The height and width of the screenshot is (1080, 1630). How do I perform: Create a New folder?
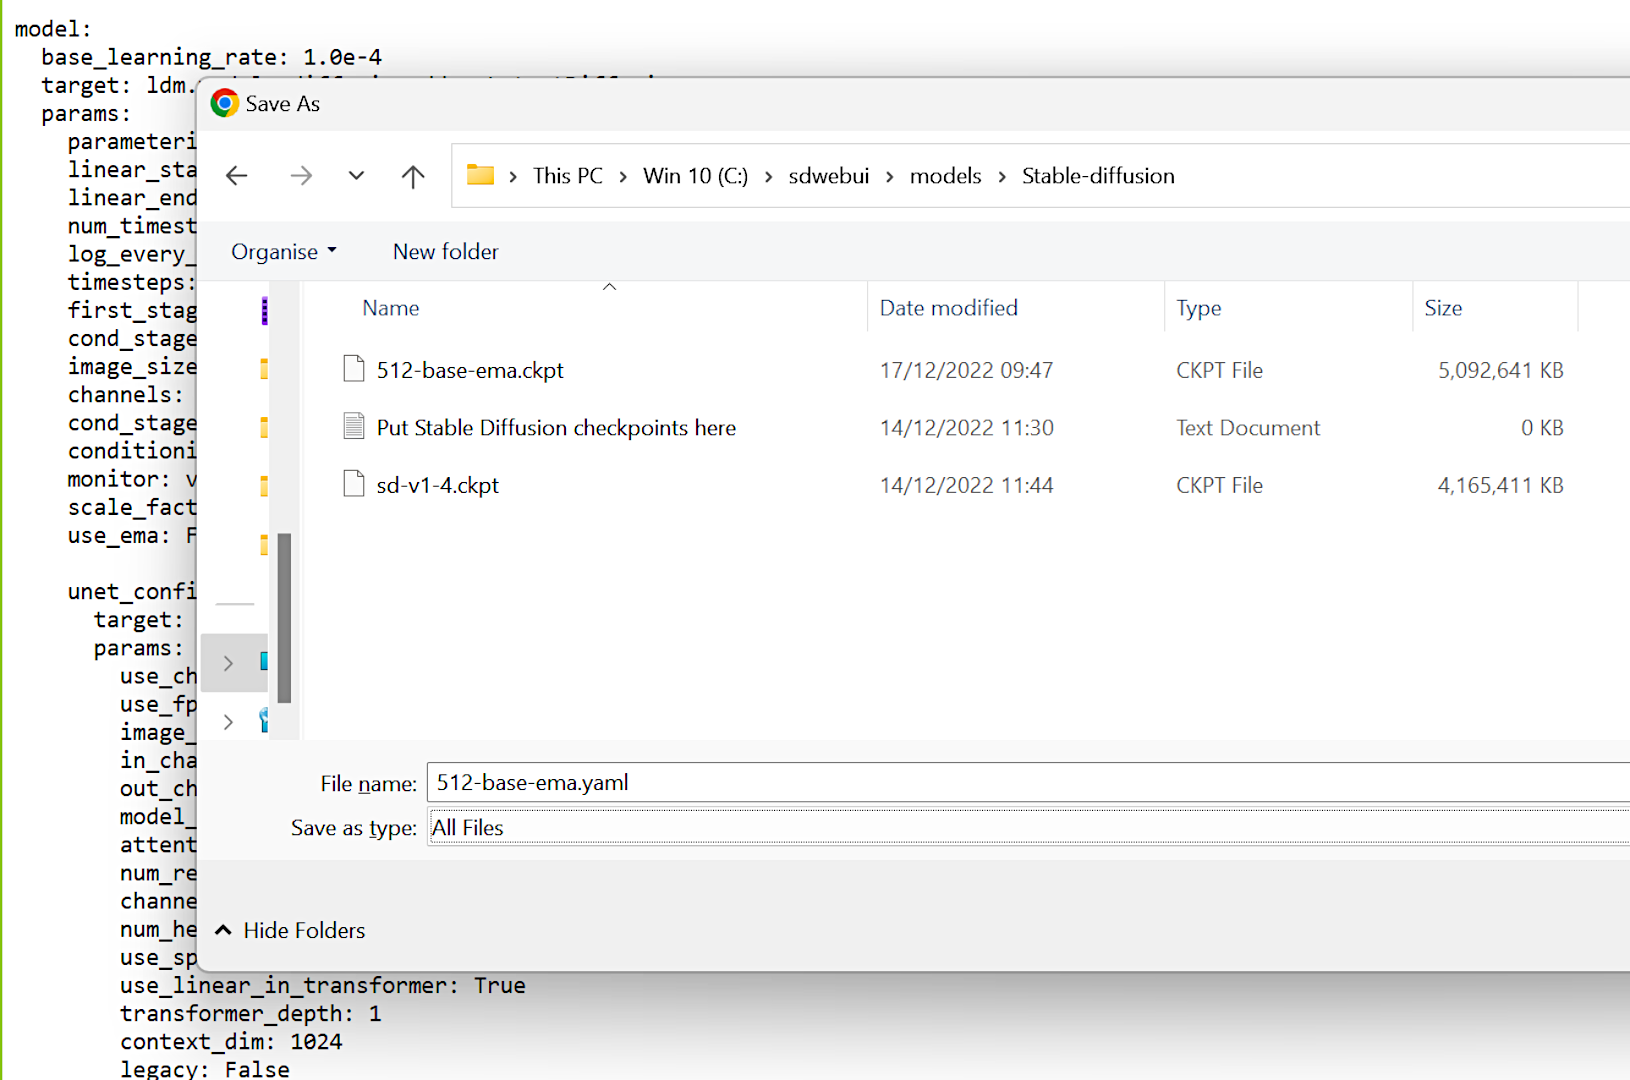[446, 252]
